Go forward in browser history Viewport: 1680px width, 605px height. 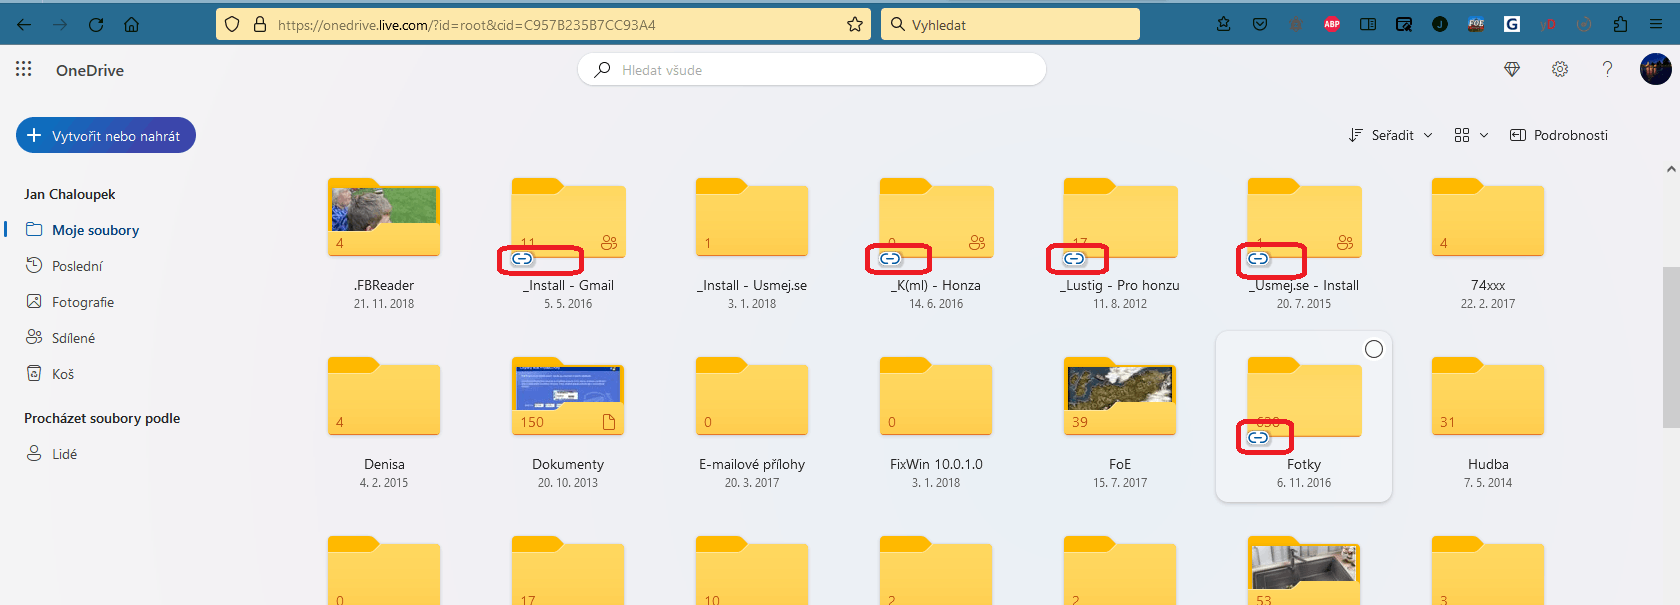click(x=60, y=24)
